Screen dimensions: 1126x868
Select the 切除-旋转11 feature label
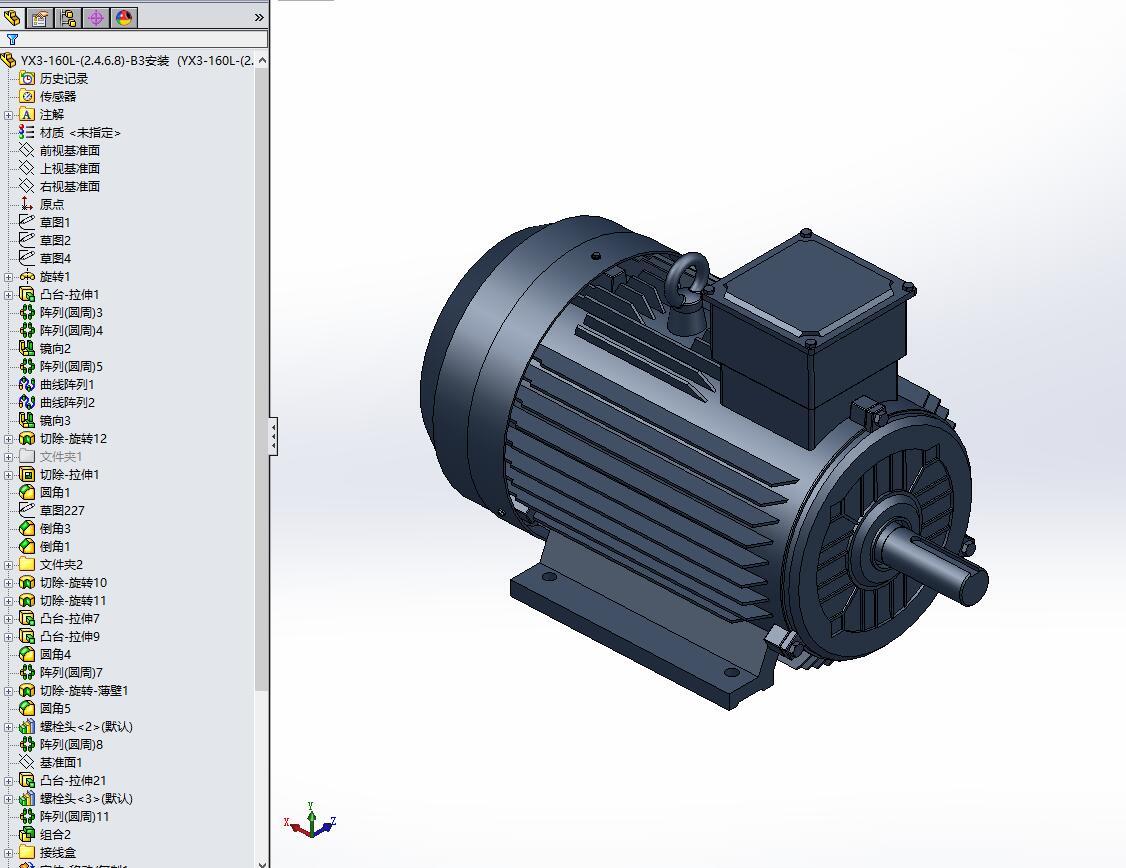(73, 600)
